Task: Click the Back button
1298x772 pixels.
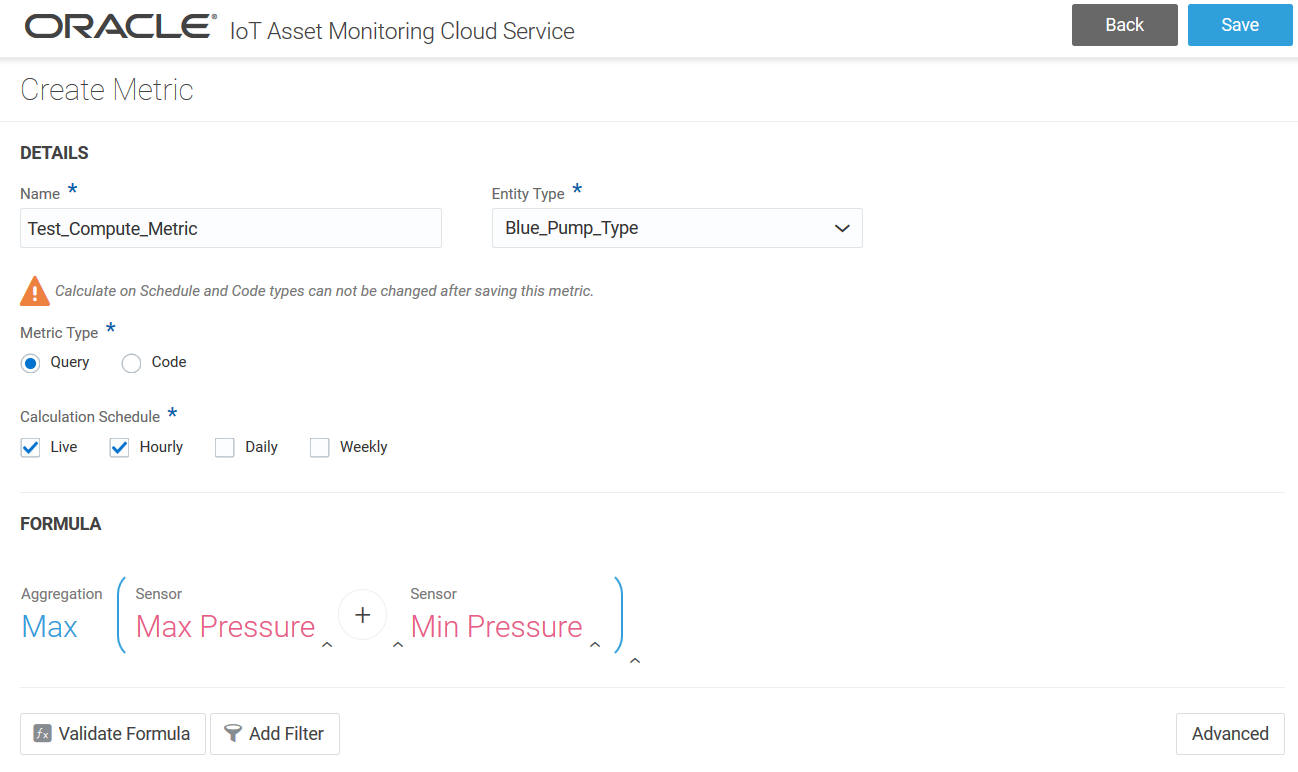Action: pos(1125,25)
